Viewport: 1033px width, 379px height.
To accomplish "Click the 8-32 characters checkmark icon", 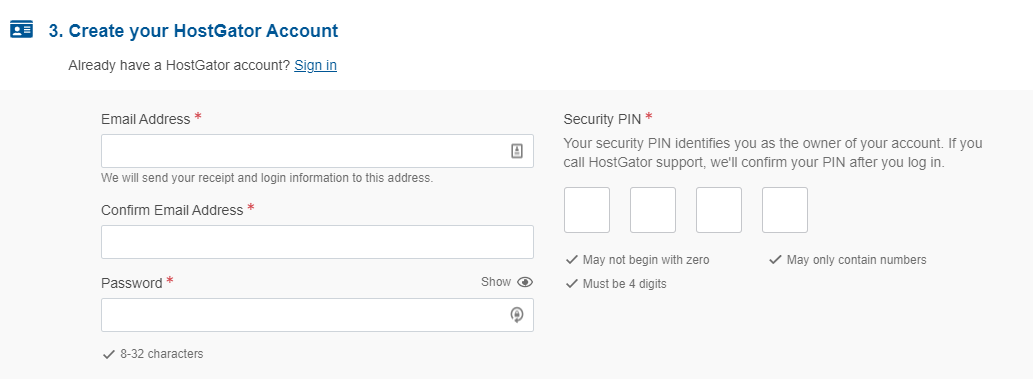I will (x=109, y=355).
